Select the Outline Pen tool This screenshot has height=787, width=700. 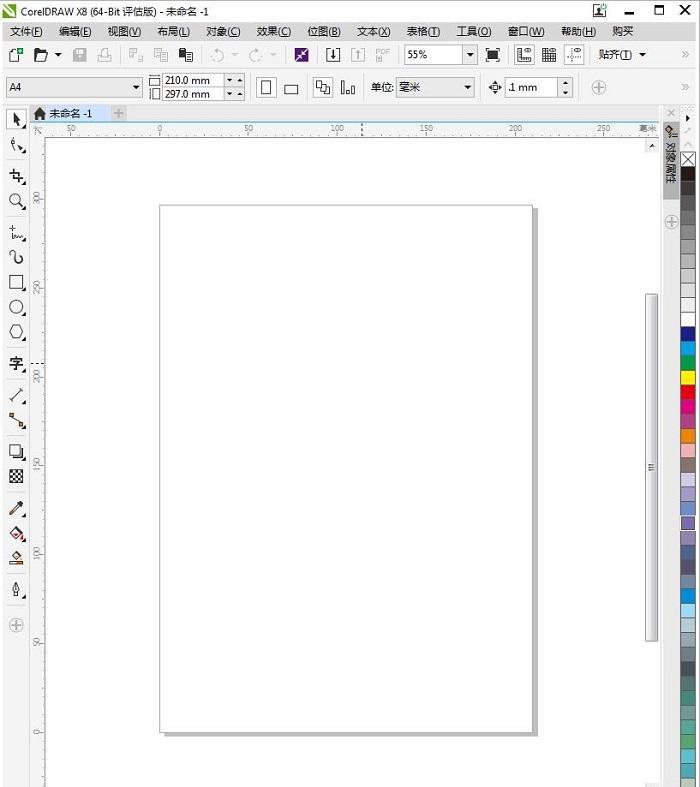(x=17, y=589)
